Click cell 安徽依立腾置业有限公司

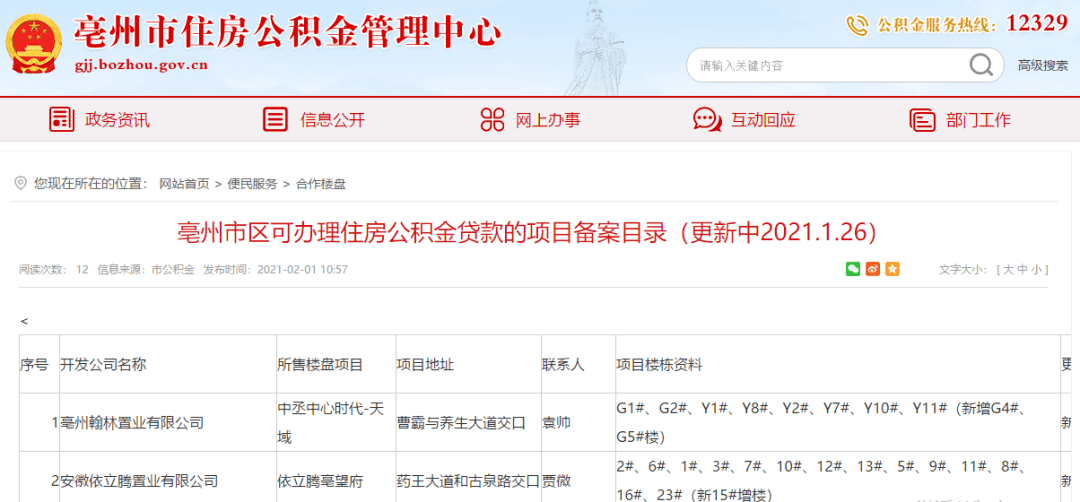coord(139,481)
